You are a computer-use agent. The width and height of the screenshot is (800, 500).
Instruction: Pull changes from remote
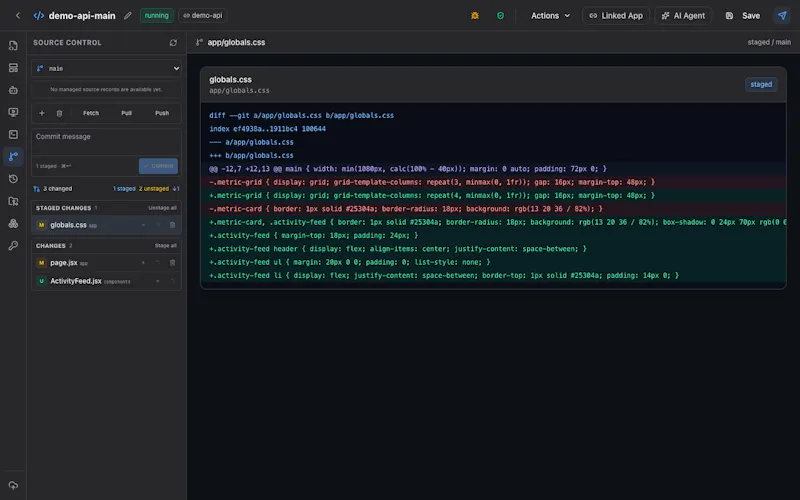pyautogui.click(x=127, y=113)
